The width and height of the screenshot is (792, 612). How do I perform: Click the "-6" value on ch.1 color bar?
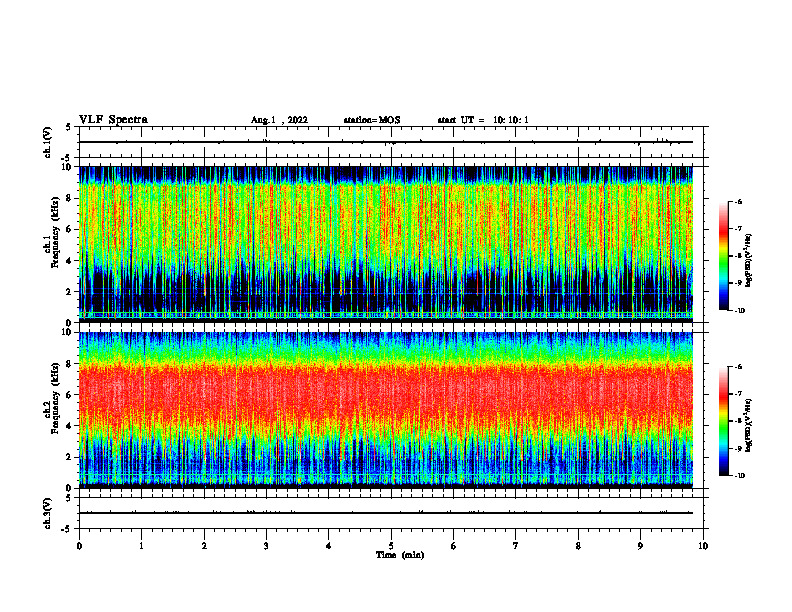[738, 201]
